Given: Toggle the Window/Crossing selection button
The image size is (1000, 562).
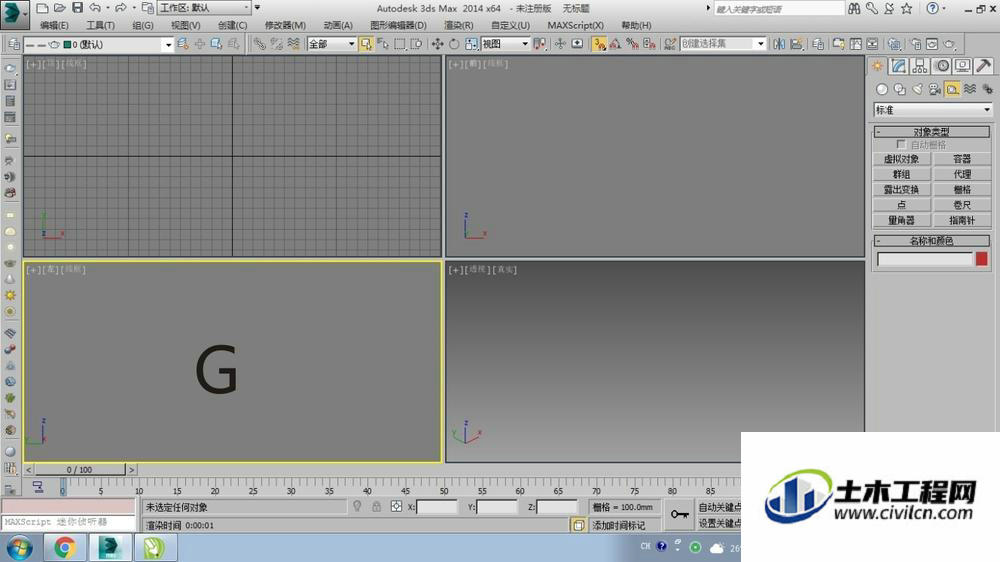Looking at the screenshot, I should [416, 44].
